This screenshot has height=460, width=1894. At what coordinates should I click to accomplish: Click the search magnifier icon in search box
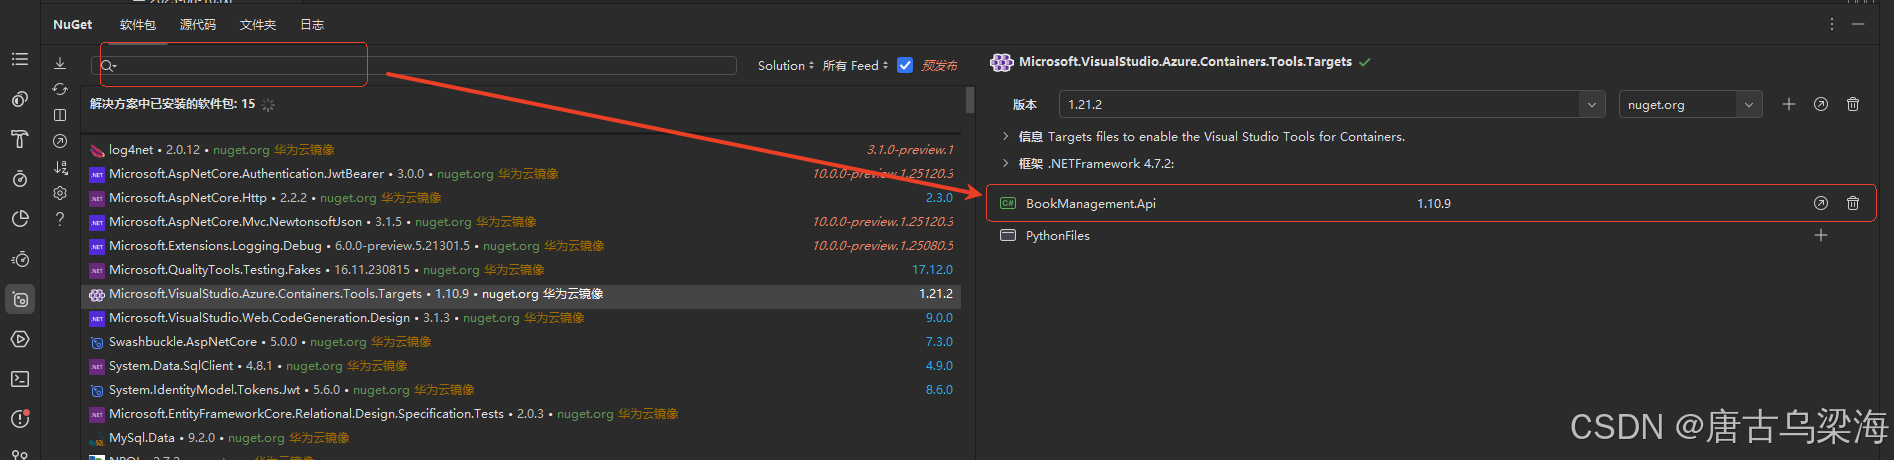click(x=108, y=66)
